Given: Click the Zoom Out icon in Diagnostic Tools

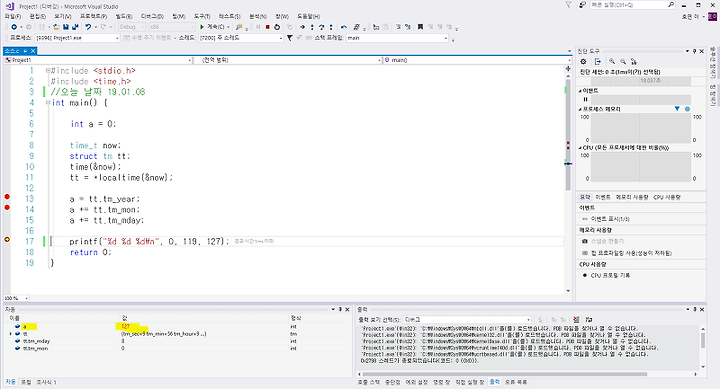Looking at the screenshot, I should coord(623,62).
